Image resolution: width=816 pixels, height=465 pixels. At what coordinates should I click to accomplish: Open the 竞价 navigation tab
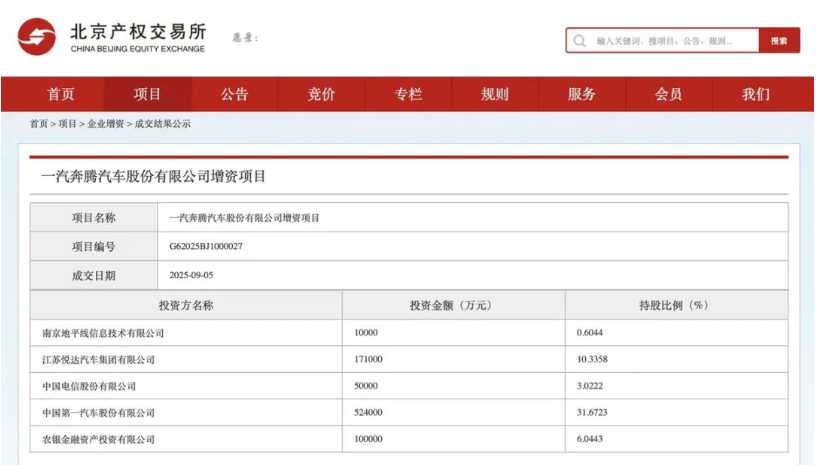321,94
